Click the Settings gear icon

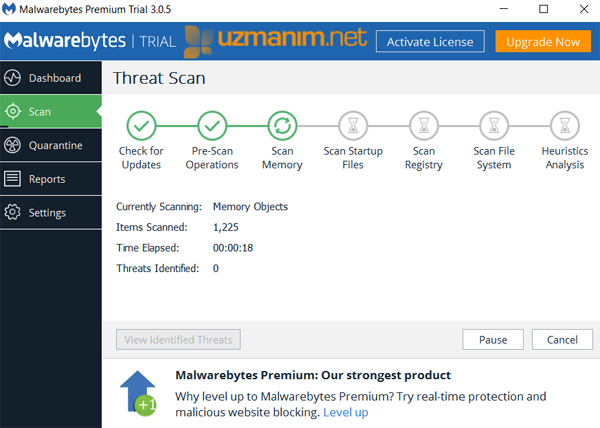[x=13, y=212]
